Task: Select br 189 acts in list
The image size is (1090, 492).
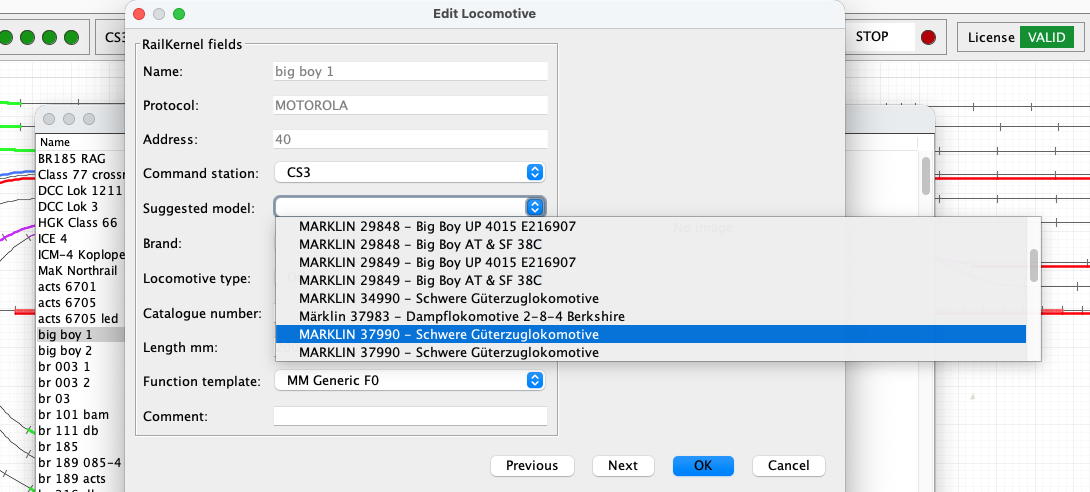Action: (81, 478)
